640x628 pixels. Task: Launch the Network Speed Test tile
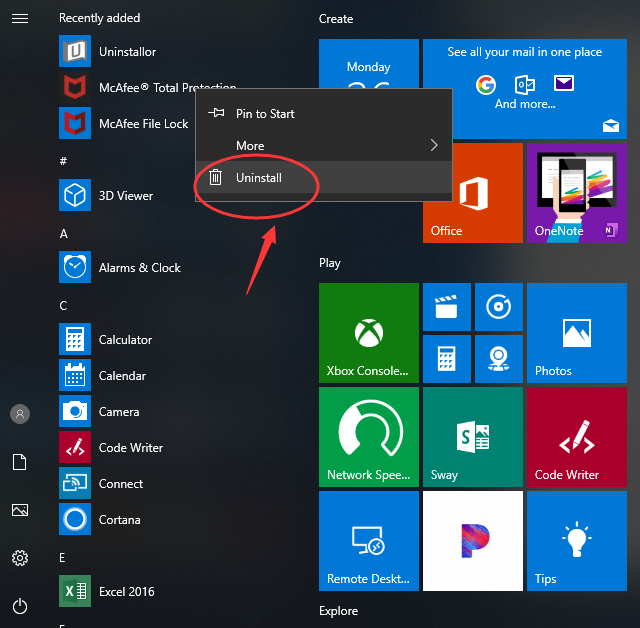tap(369, 437)
